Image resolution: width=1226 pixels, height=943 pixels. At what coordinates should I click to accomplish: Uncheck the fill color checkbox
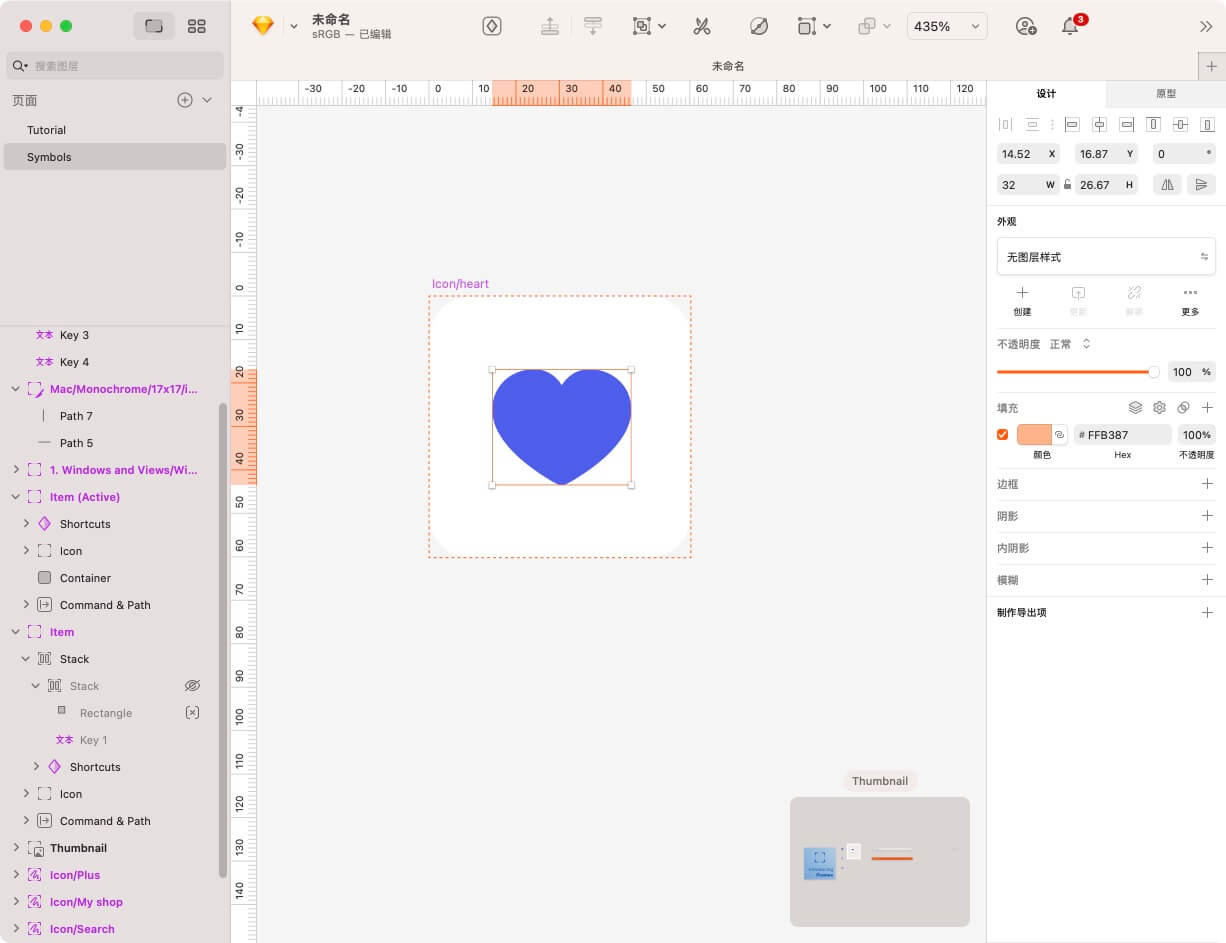click(x=1002, y=435)
